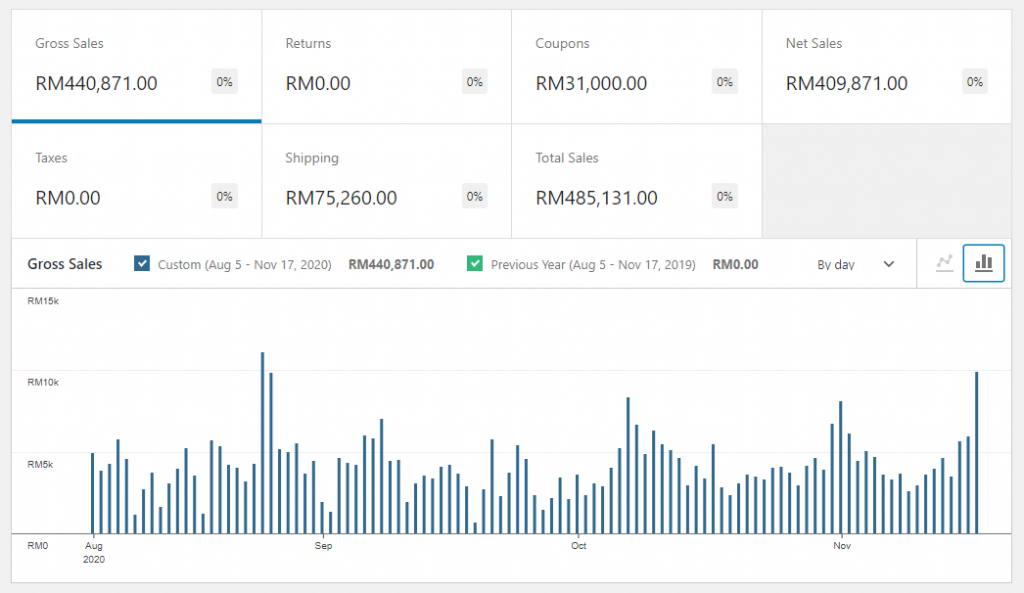
Task: Click the 0% badge in Returns card
Action: pyautogui.click(x=474, y=82)
